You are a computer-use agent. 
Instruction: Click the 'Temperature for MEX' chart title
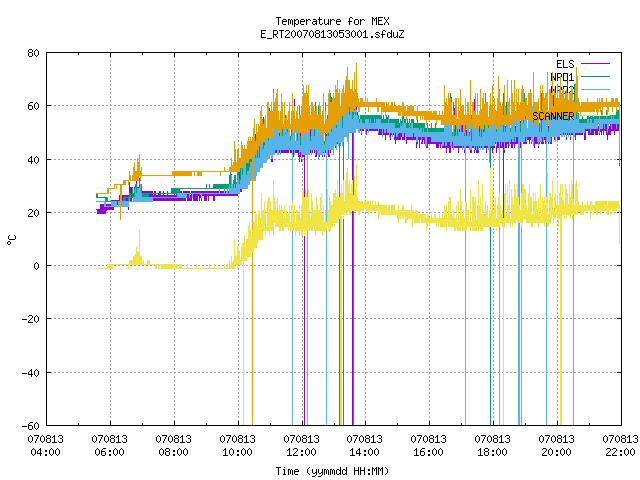(x=332, y=21)
